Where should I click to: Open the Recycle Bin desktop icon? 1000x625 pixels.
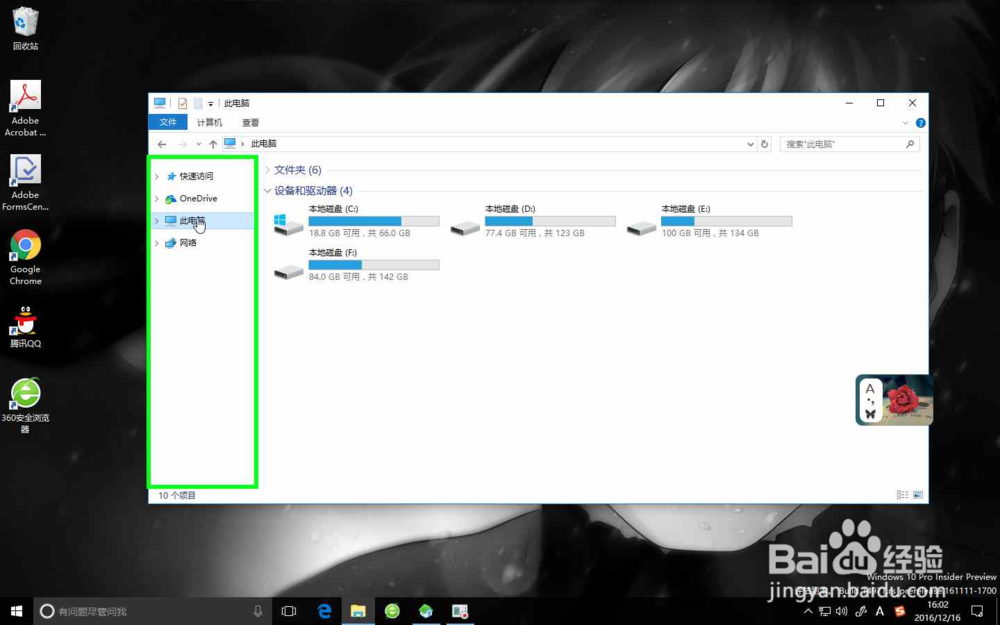pyautogui.click(x=25, y=29)
